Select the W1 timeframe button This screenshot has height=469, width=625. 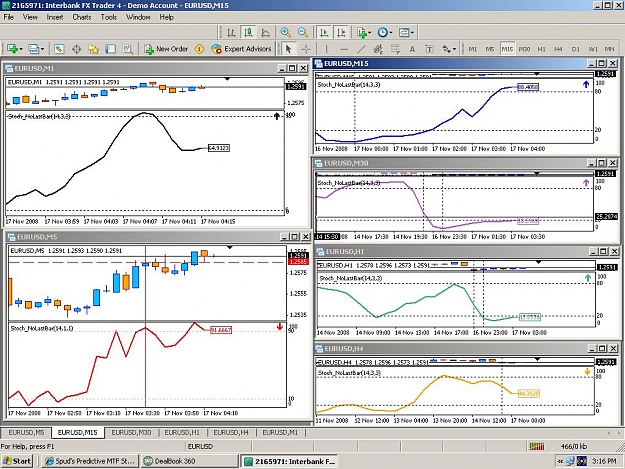click(x=593, y=49)
